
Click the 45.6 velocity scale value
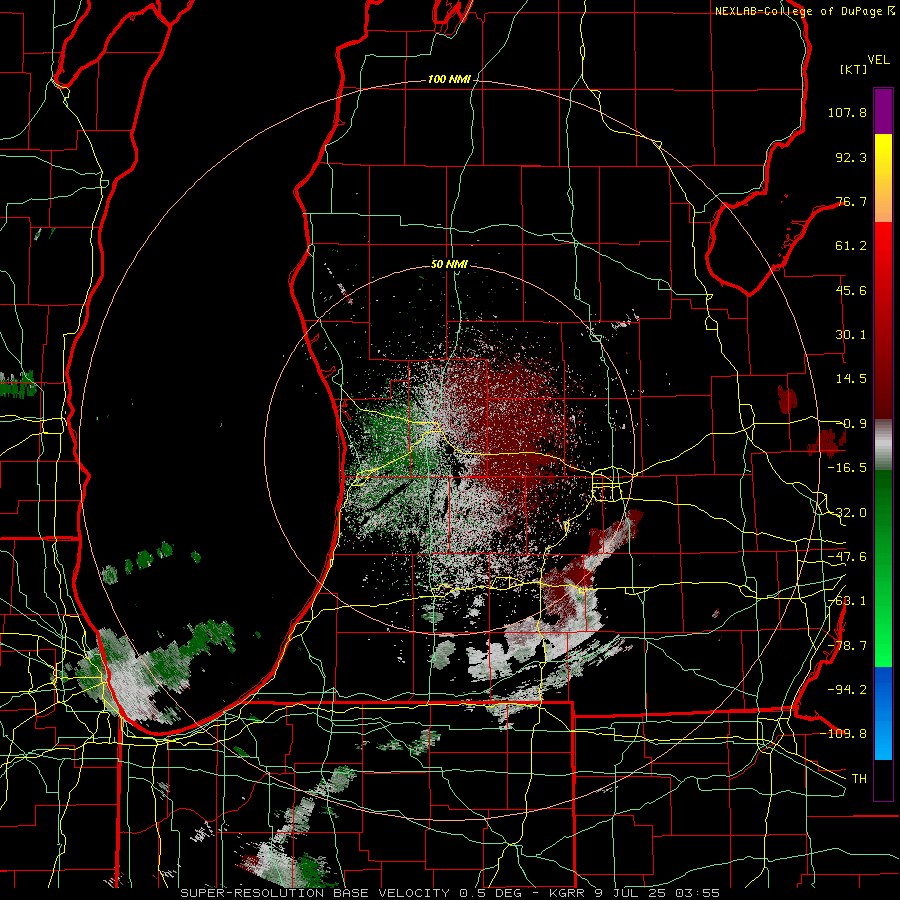(851, 290)
